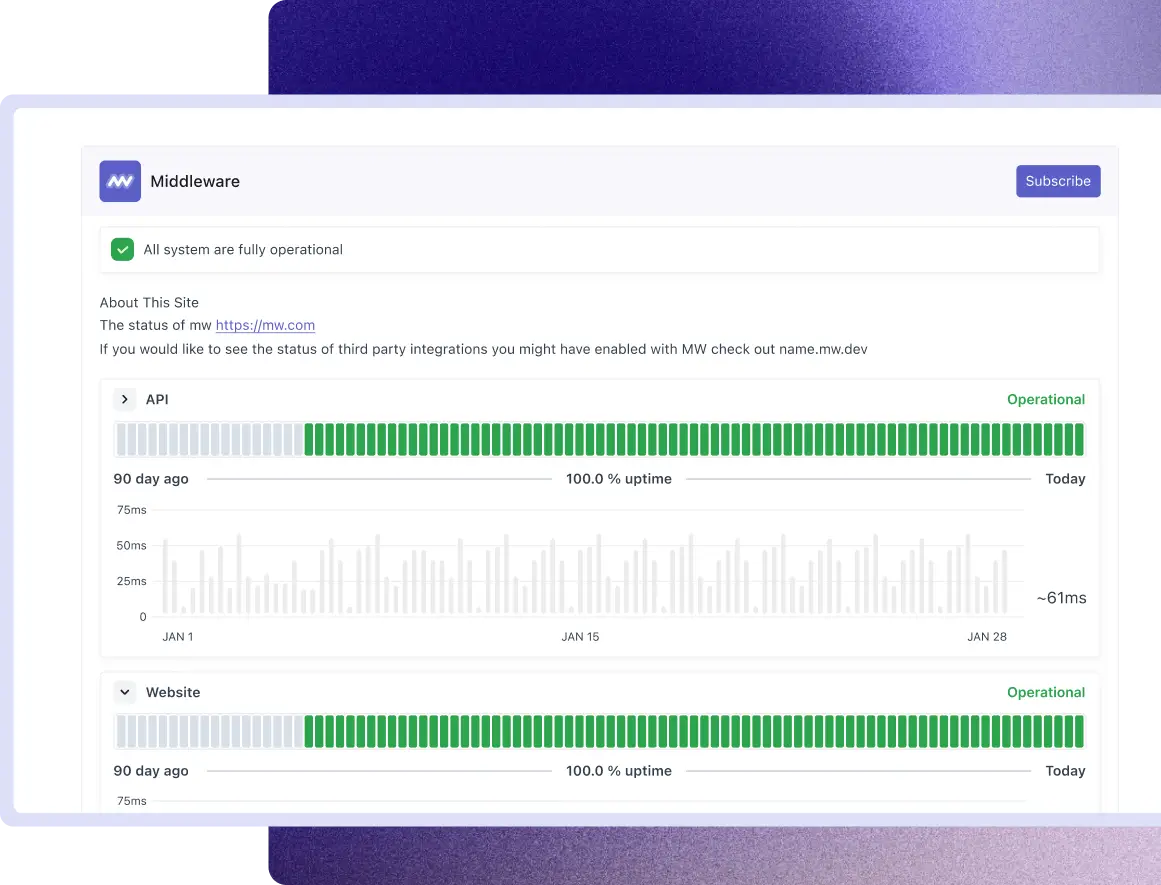The width and height of the screenshot is (1161, 885).
Task: Expand the API section chevron
Action: tap(124, 399)
